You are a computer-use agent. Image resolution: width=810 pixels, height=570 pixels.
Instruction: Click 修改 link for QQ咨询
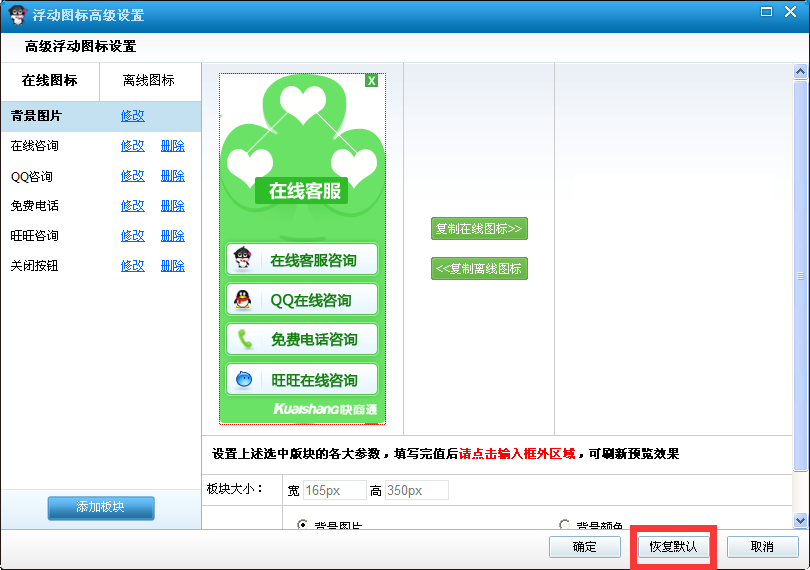132,176
